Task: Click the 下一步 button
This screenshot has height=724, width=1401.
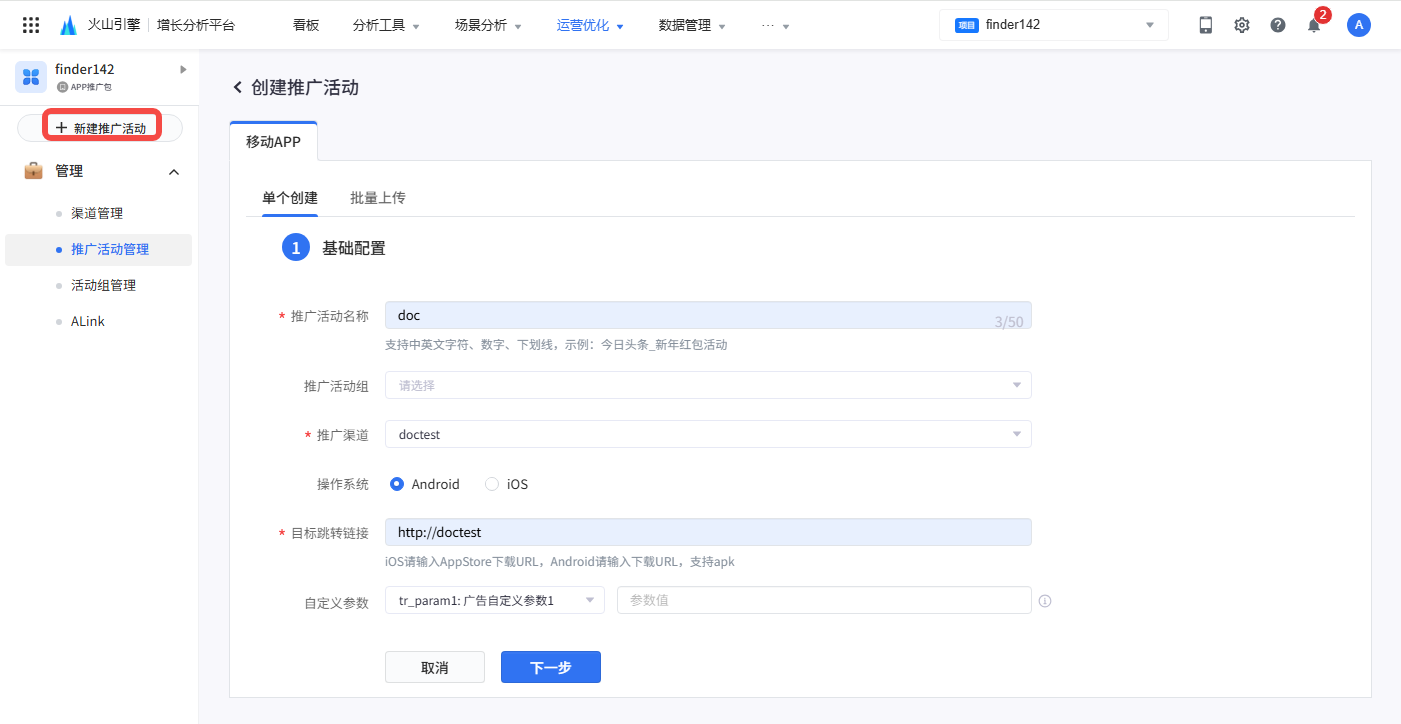Action: point(550,667)
